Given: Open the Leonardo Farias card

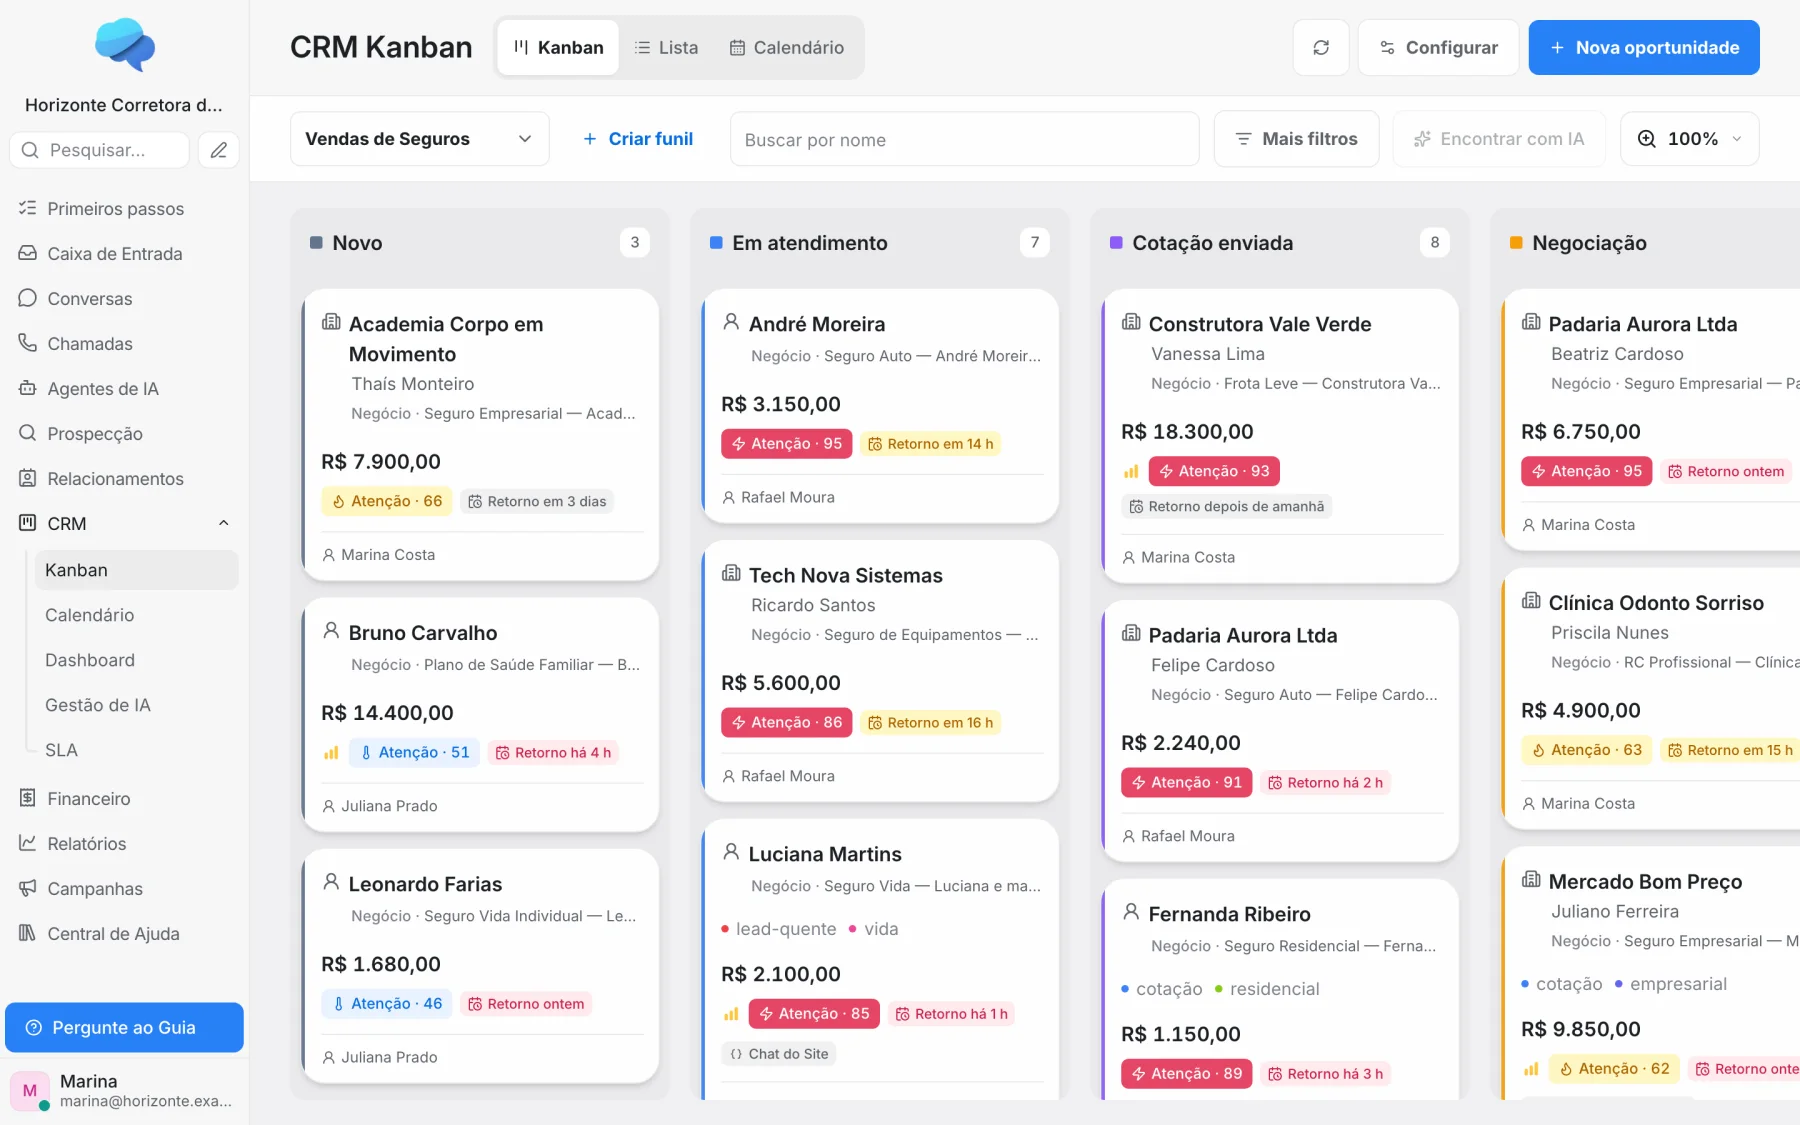Looking at the screenshot, I should tap(480, 965).
